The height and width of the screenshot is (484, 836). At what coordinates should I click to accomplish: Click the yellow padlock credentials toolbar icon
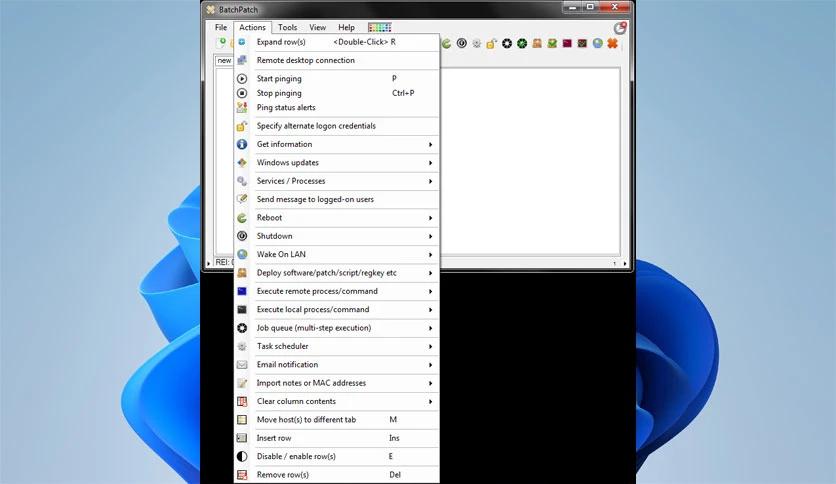click(x=491, y=44)
